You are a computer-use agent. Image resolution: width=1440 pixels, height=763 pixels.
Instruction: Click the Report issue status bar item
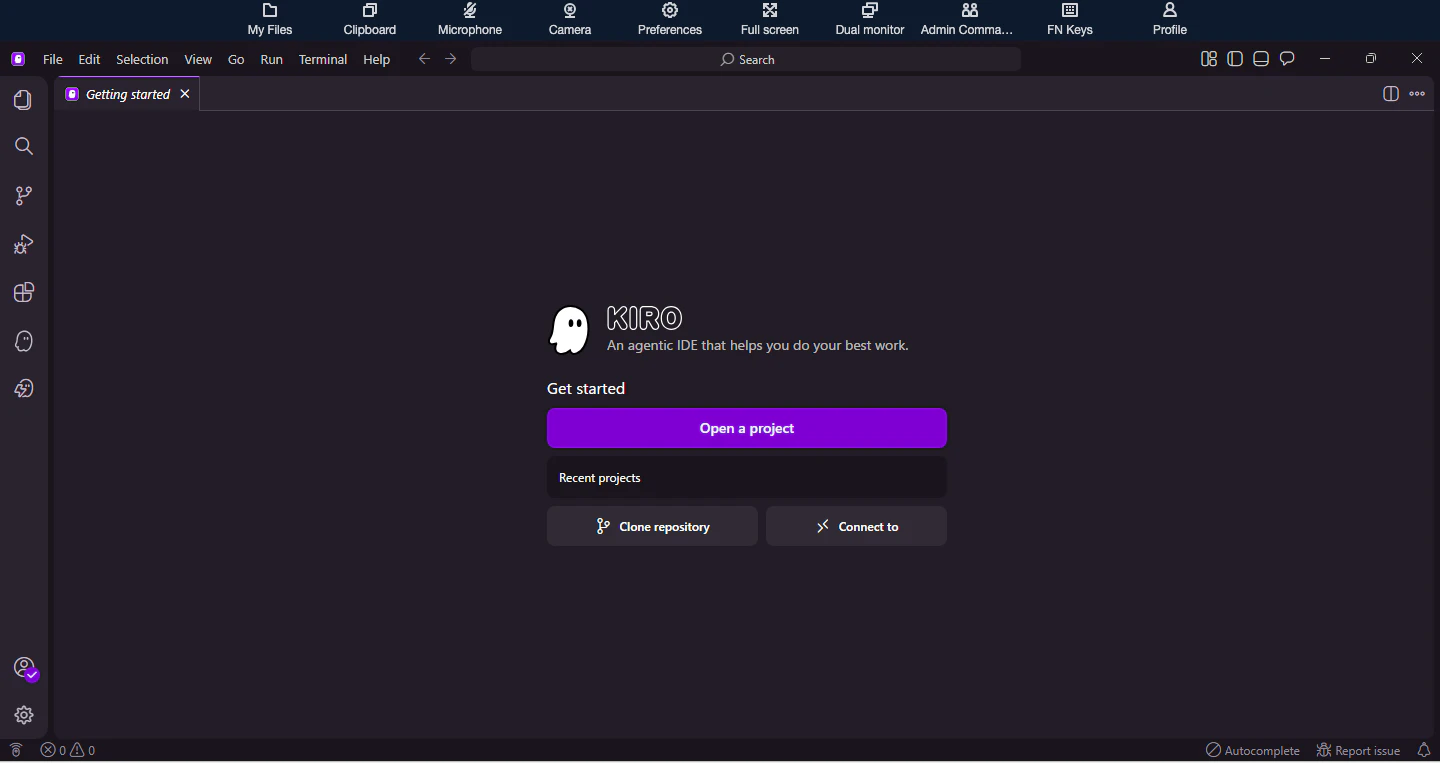tap(1358, 750)
